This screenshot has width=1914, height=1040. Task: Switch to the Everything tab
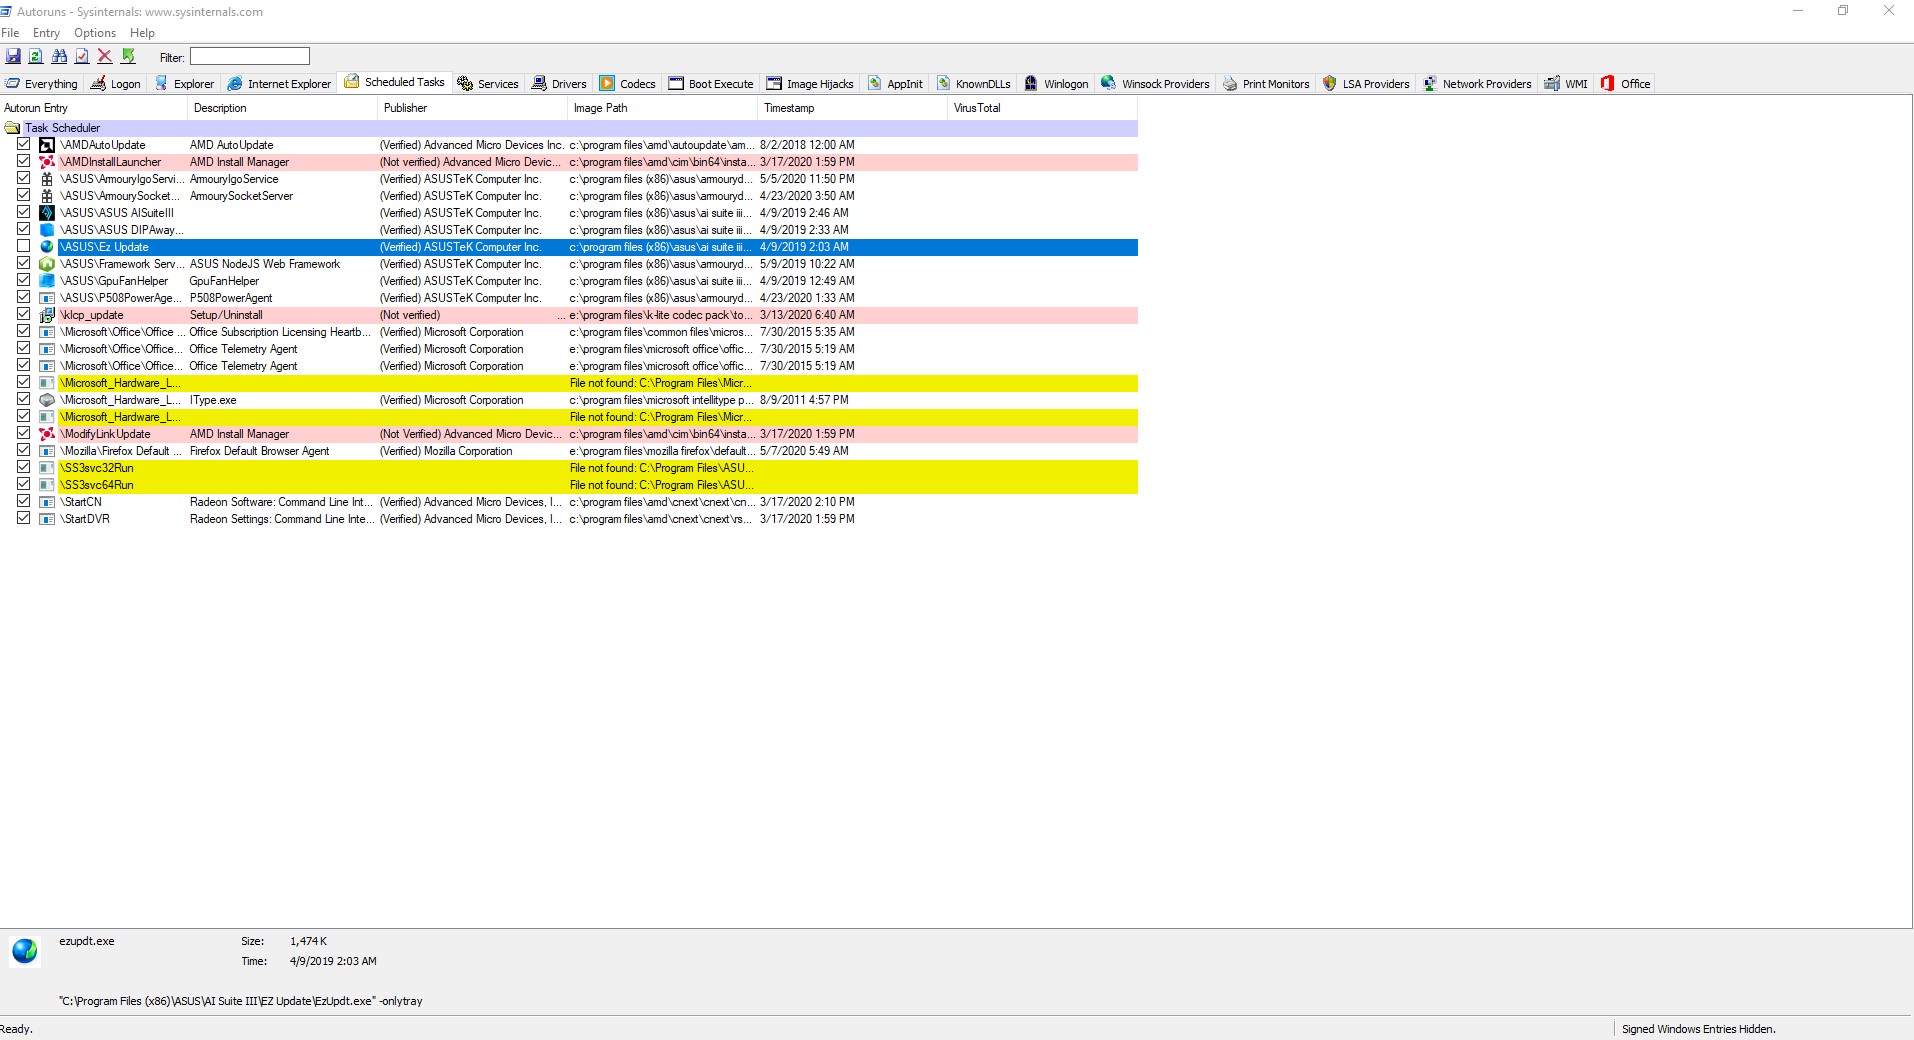click(x=42, y=84)
